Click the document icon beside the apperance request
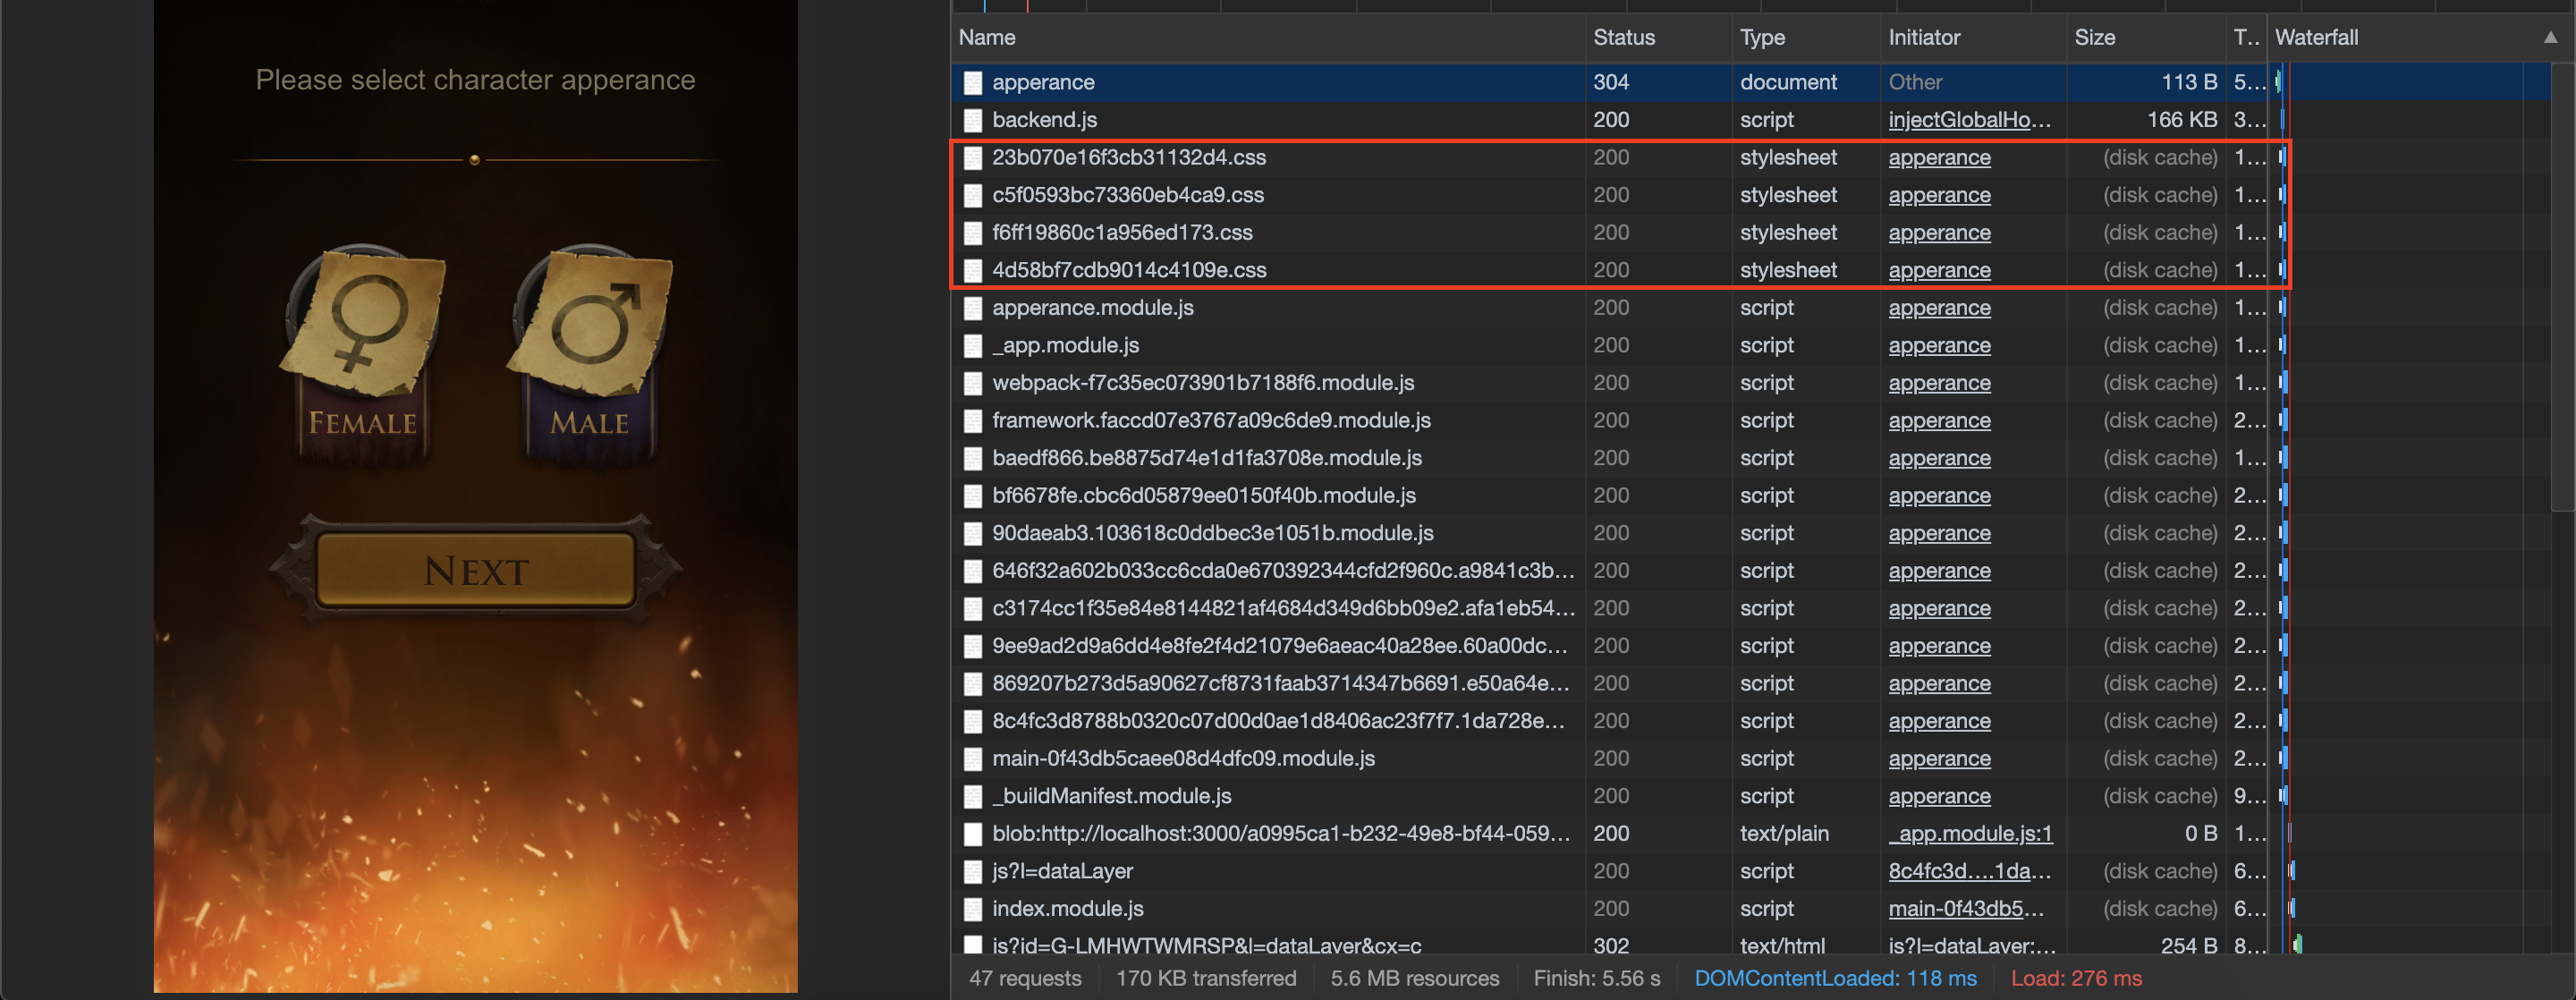 [x=972, y=82]
